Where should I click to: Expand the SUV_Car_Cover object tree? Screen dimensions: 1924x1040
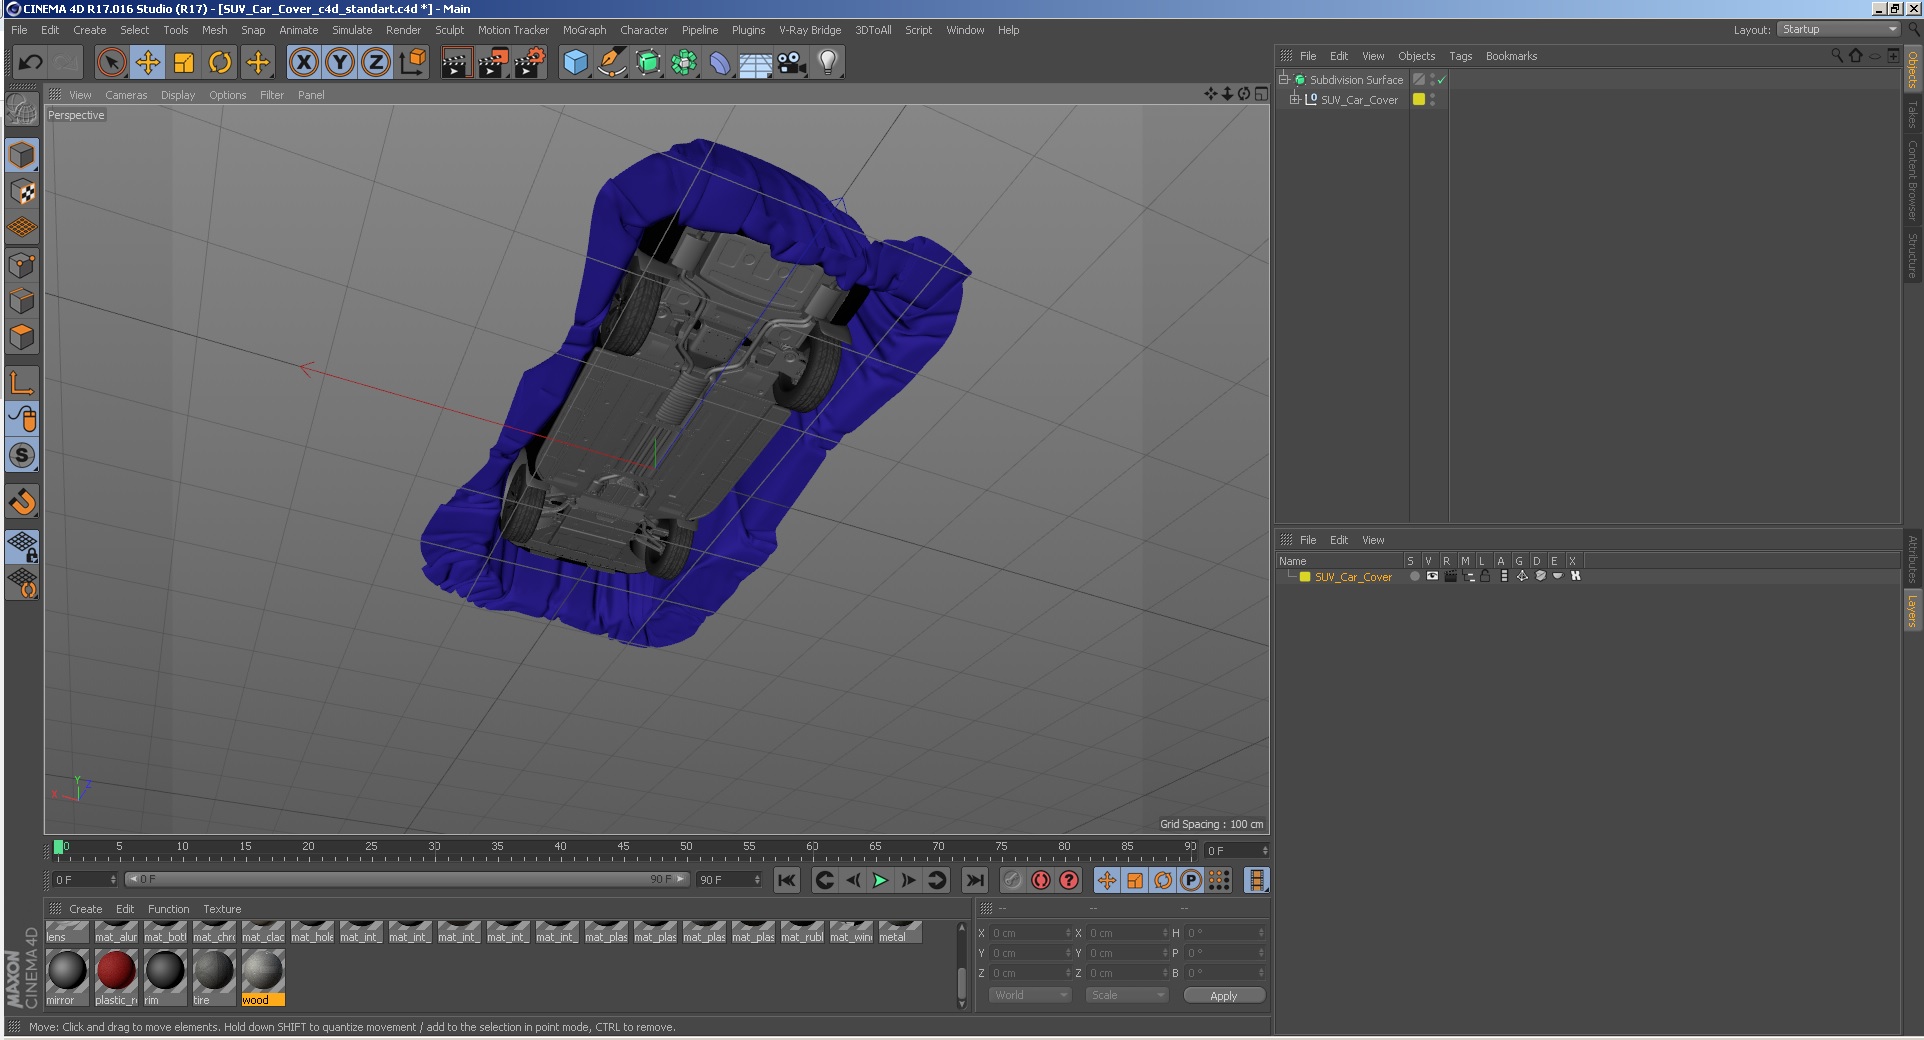pyautogui.click(x=1294, y=100)
